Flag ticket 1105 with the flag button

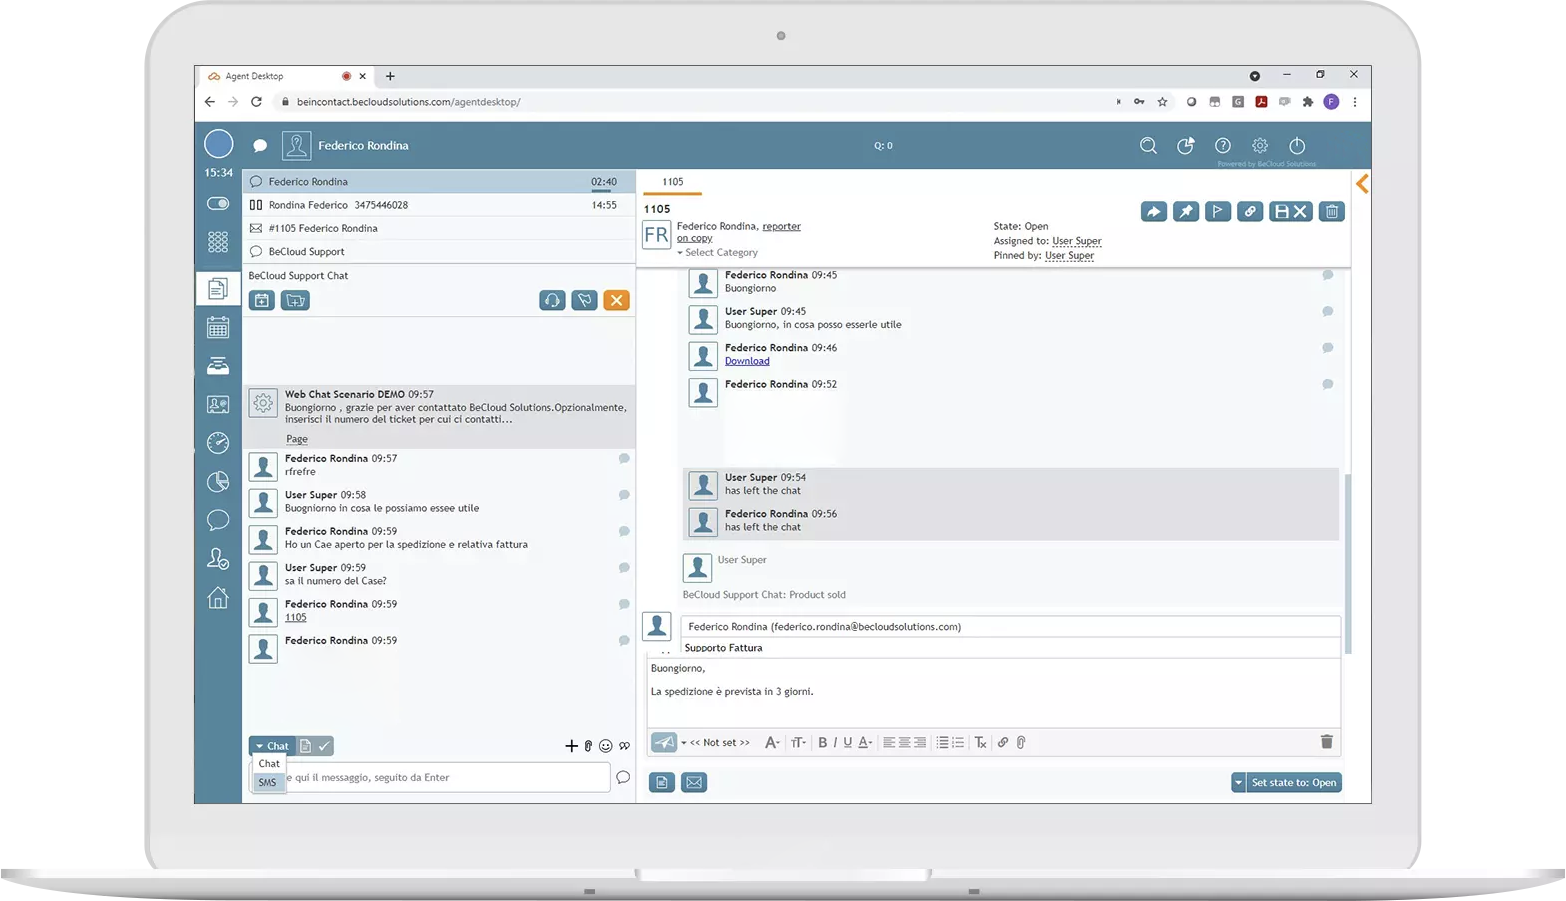(x=1218, y=211)
